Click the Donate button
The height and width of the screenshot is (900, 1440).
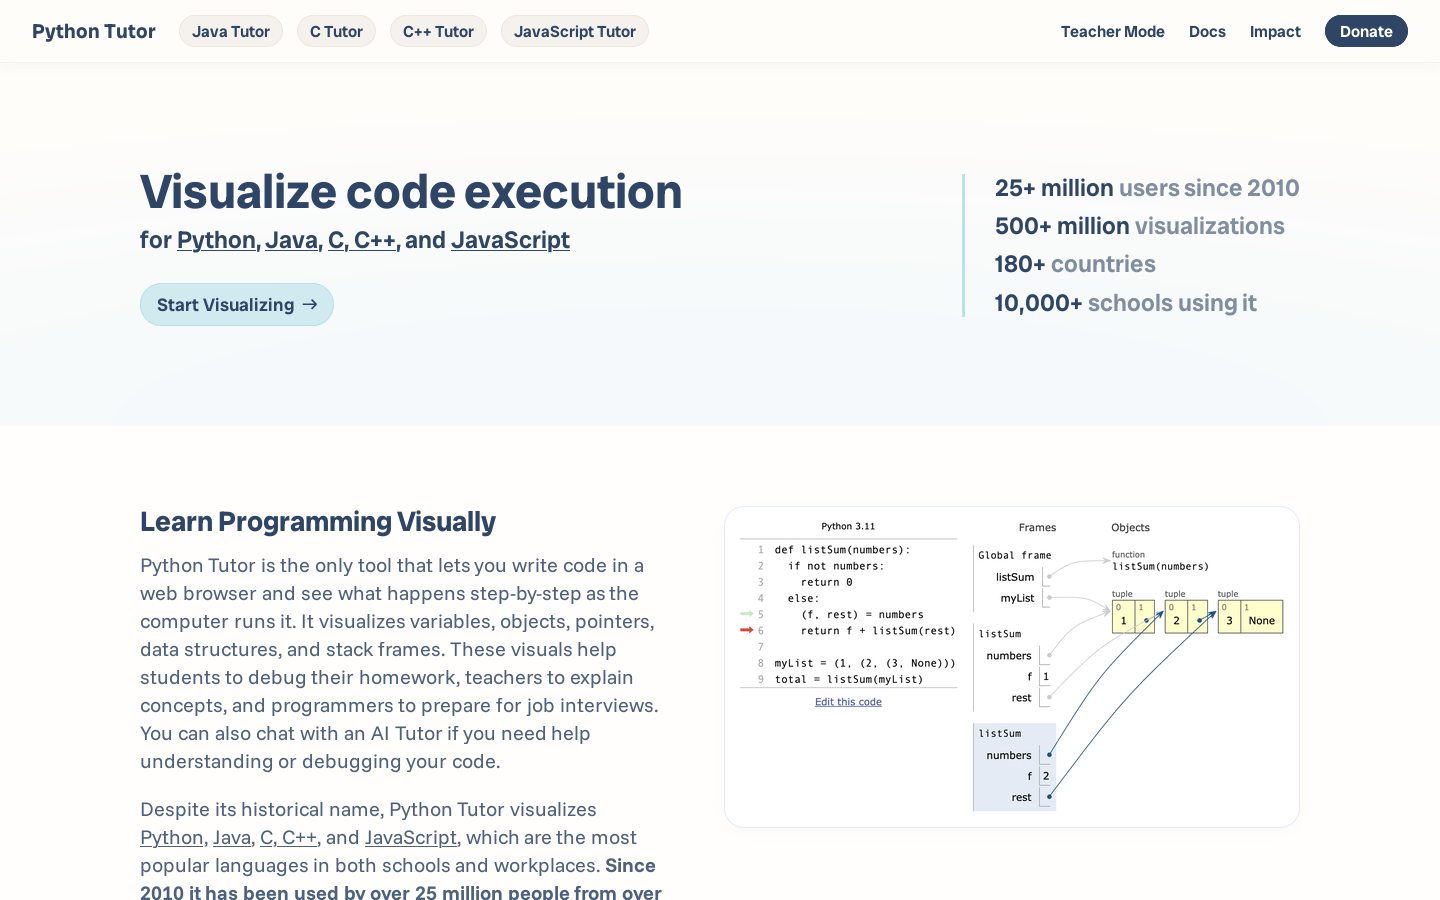1366,31
